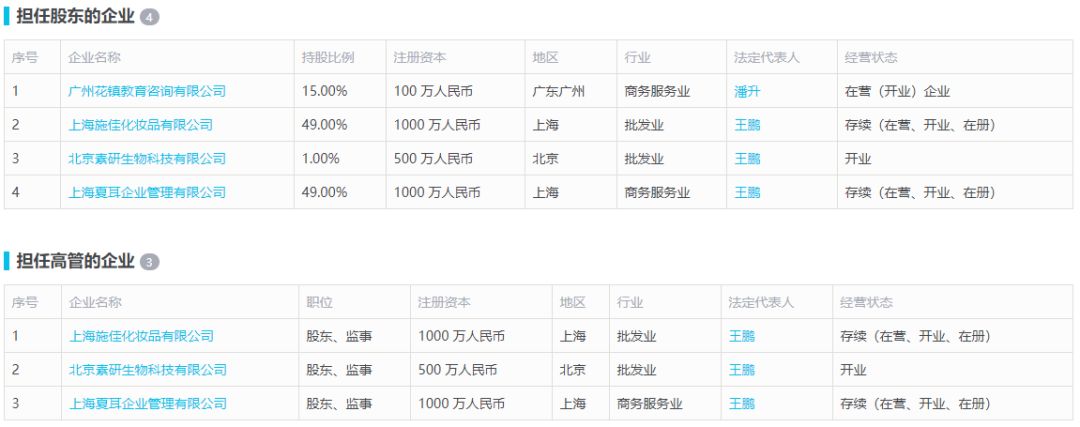1080x427 pixels.
Task: Click 王鹏 in executive row 1
Action: (742, 336)
